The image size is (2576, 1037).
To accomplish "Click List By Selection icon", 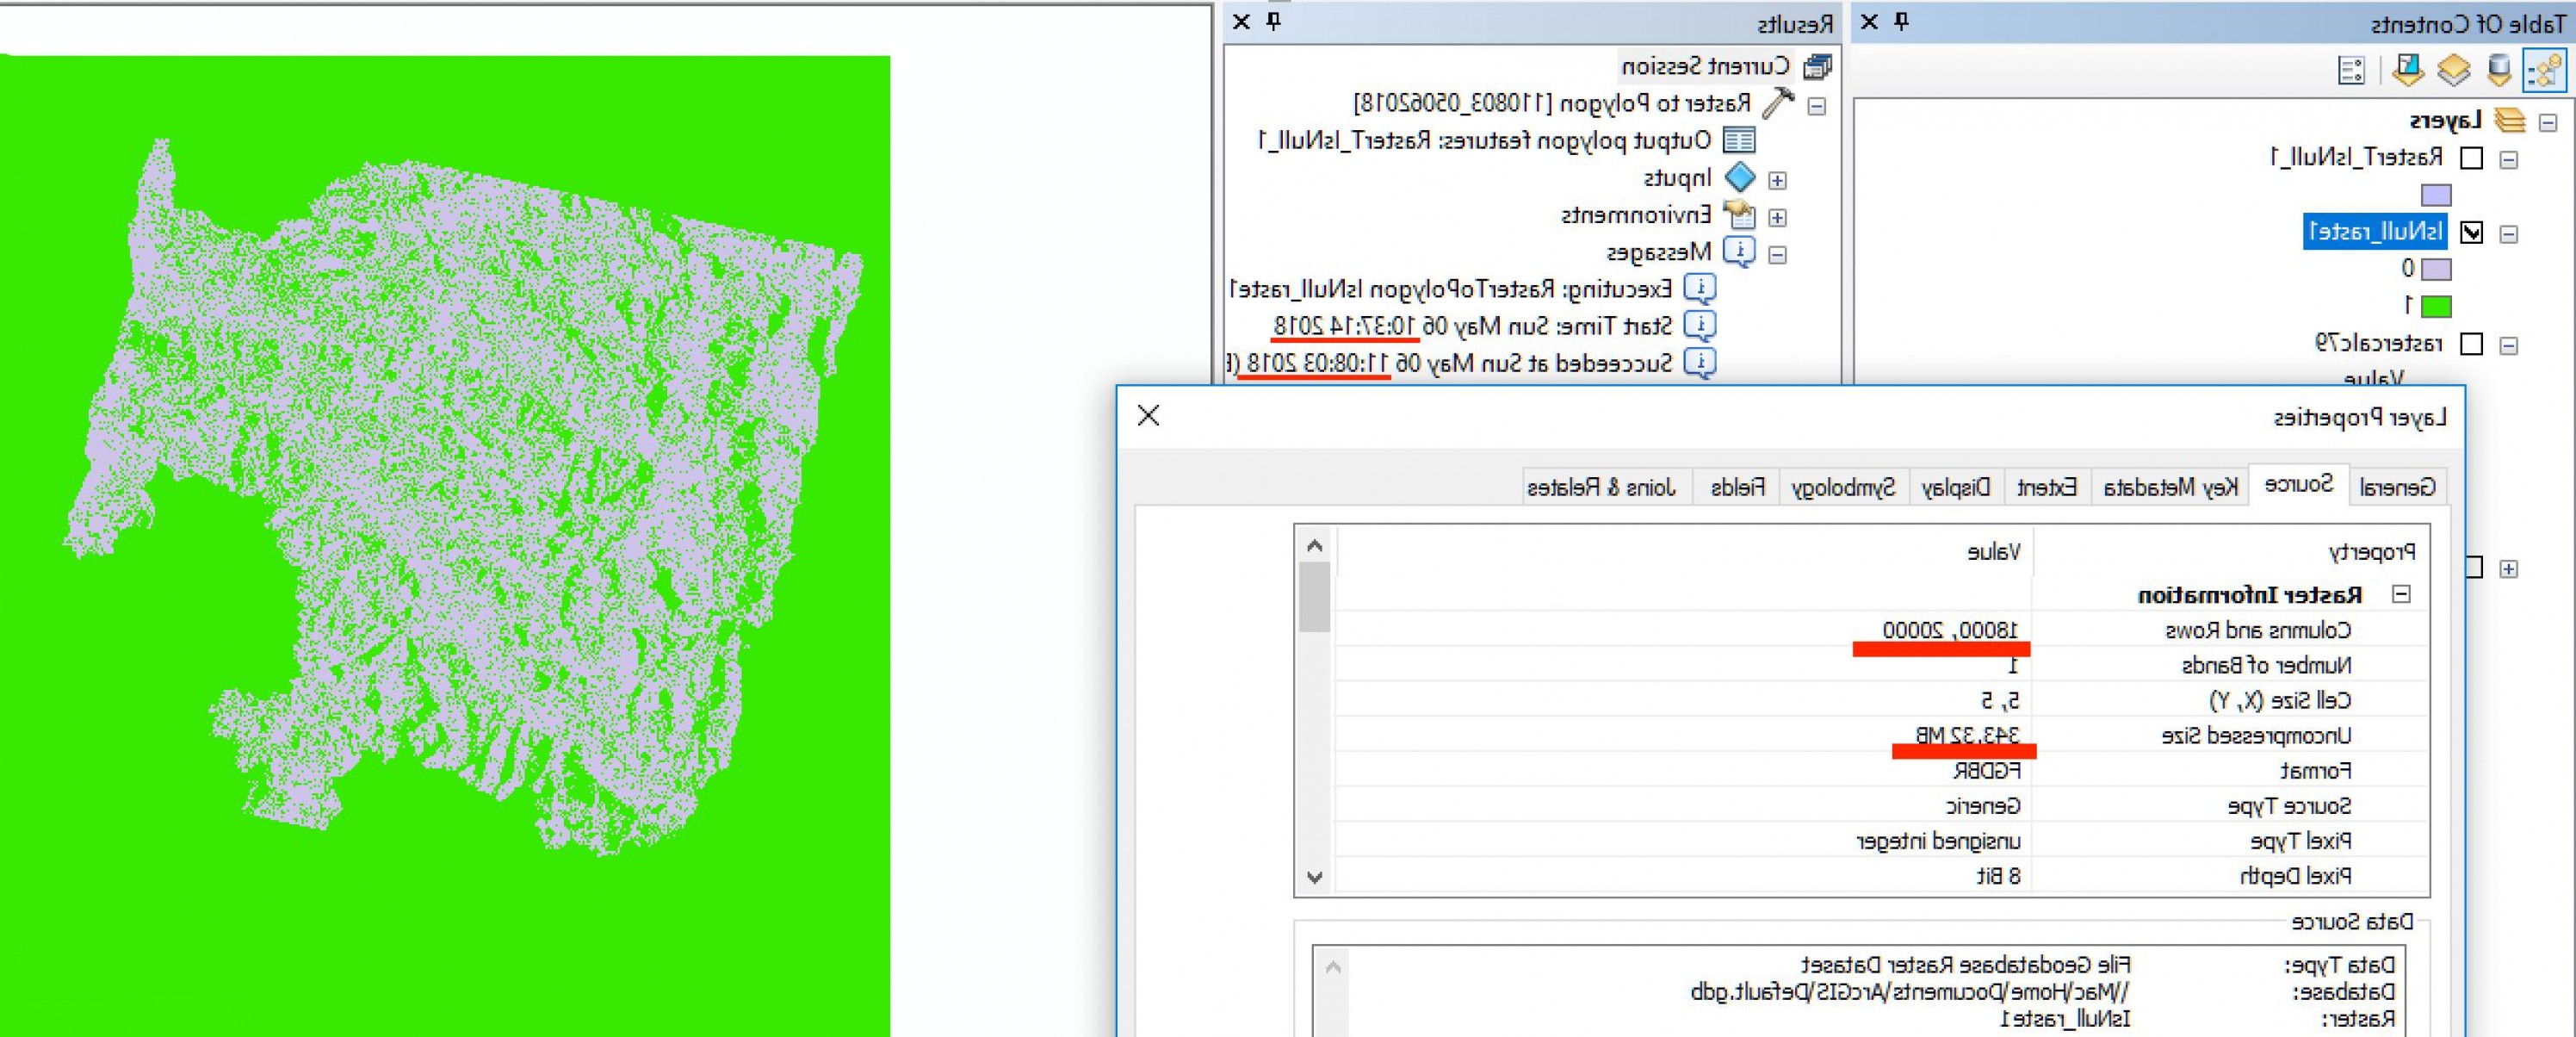I will click(x=2407, y=70).
